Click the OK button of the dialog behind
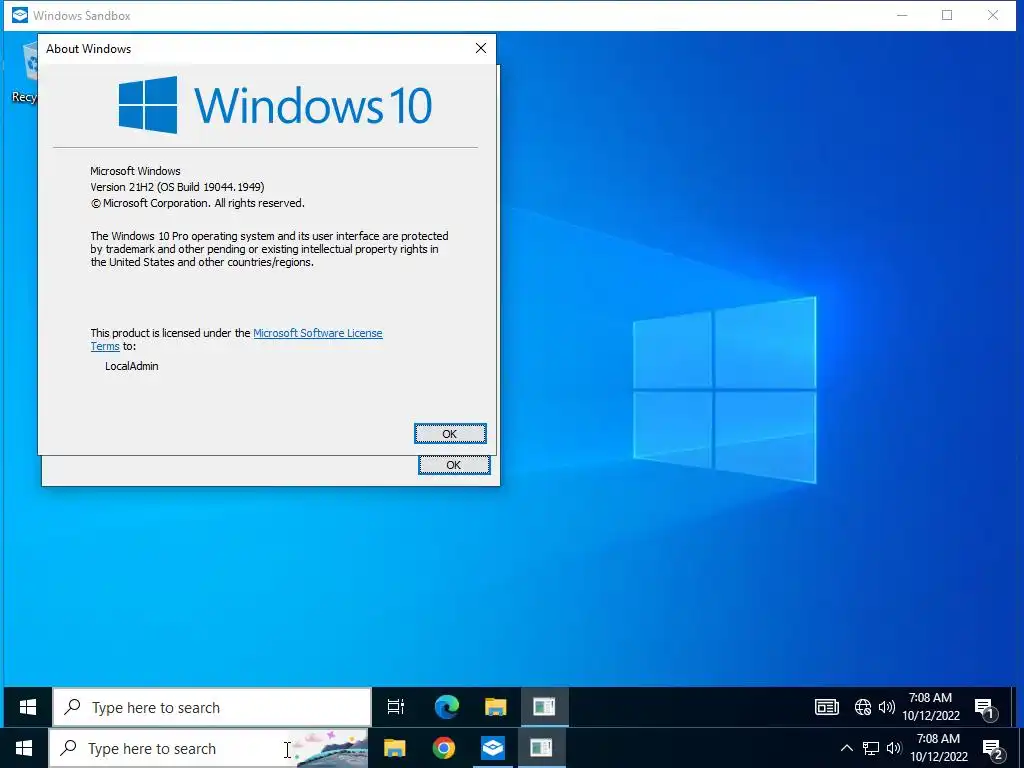 click(x=454, y=465)
